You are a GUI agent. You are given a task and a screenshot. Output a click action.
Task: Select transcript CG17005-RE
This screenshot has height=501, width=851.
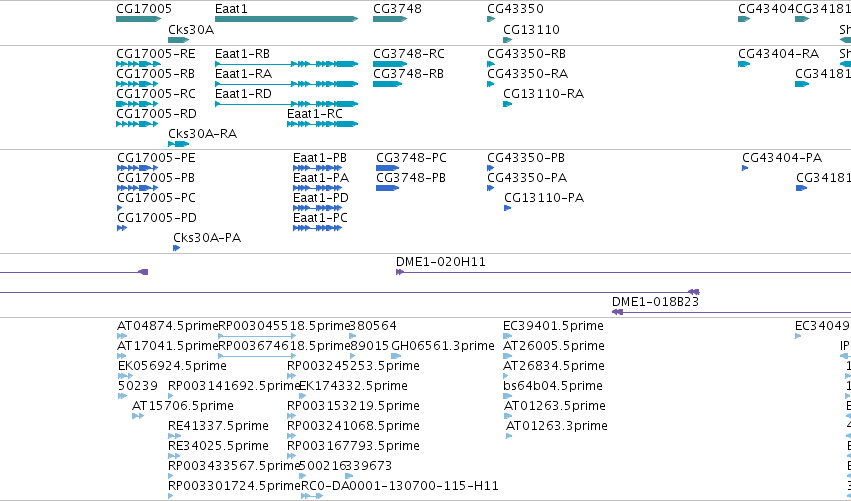(x=138, y=64)
